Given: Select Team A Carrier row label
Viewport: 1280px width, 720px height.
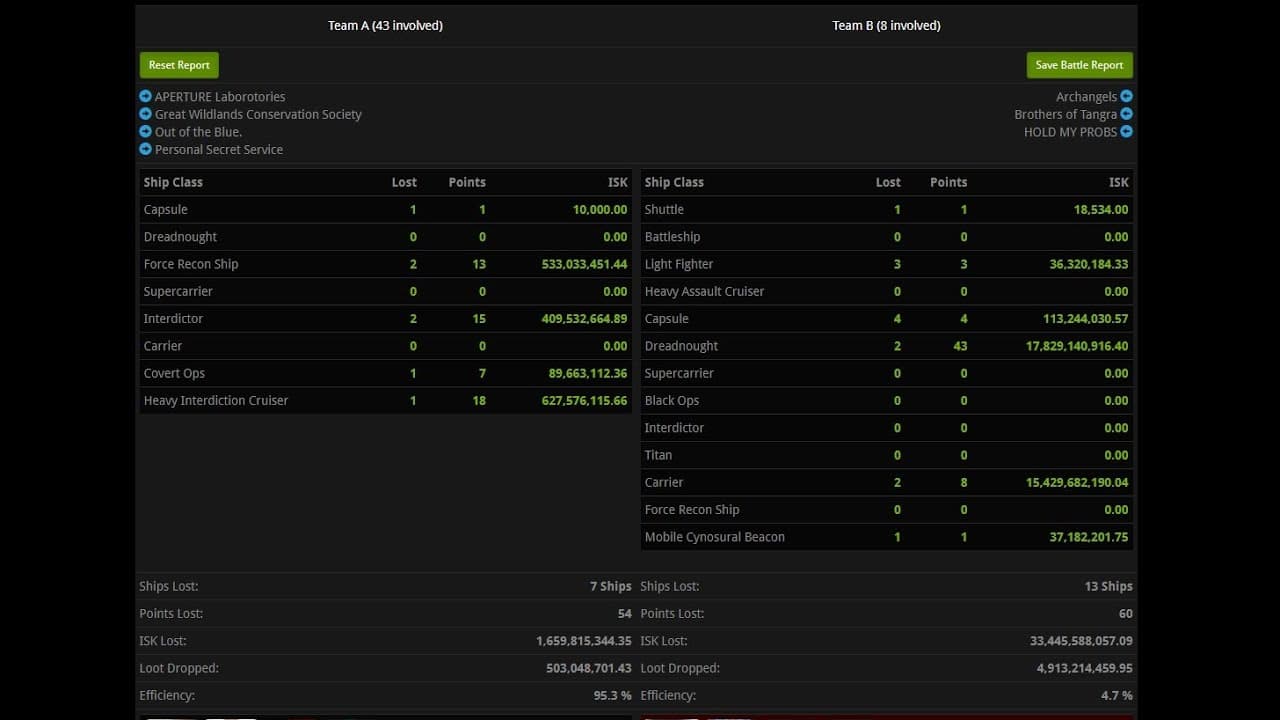Looking at the screenshot, I should (163, 346).
